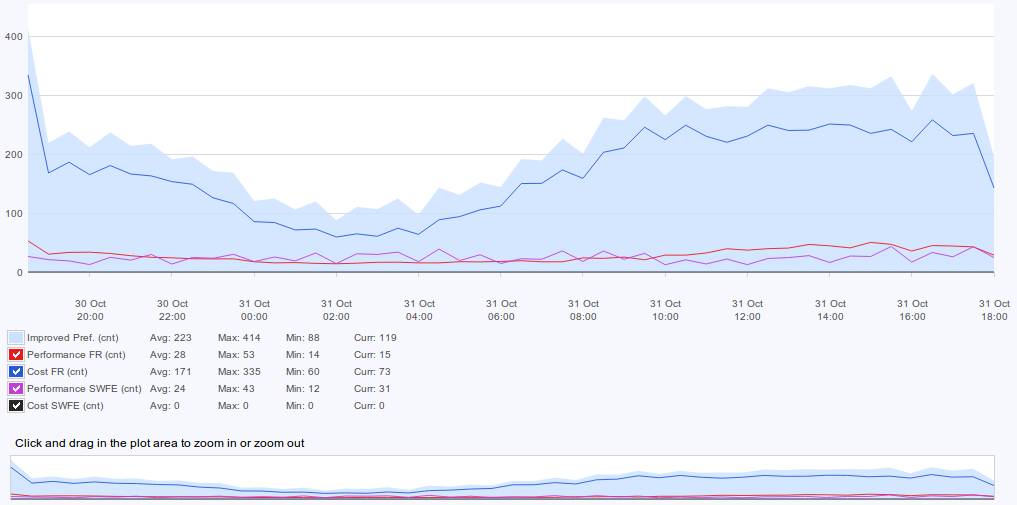Viewport: 1017px width, 505px height.
Task: Click the Avg: 24 value
Action: coord(167,388)
